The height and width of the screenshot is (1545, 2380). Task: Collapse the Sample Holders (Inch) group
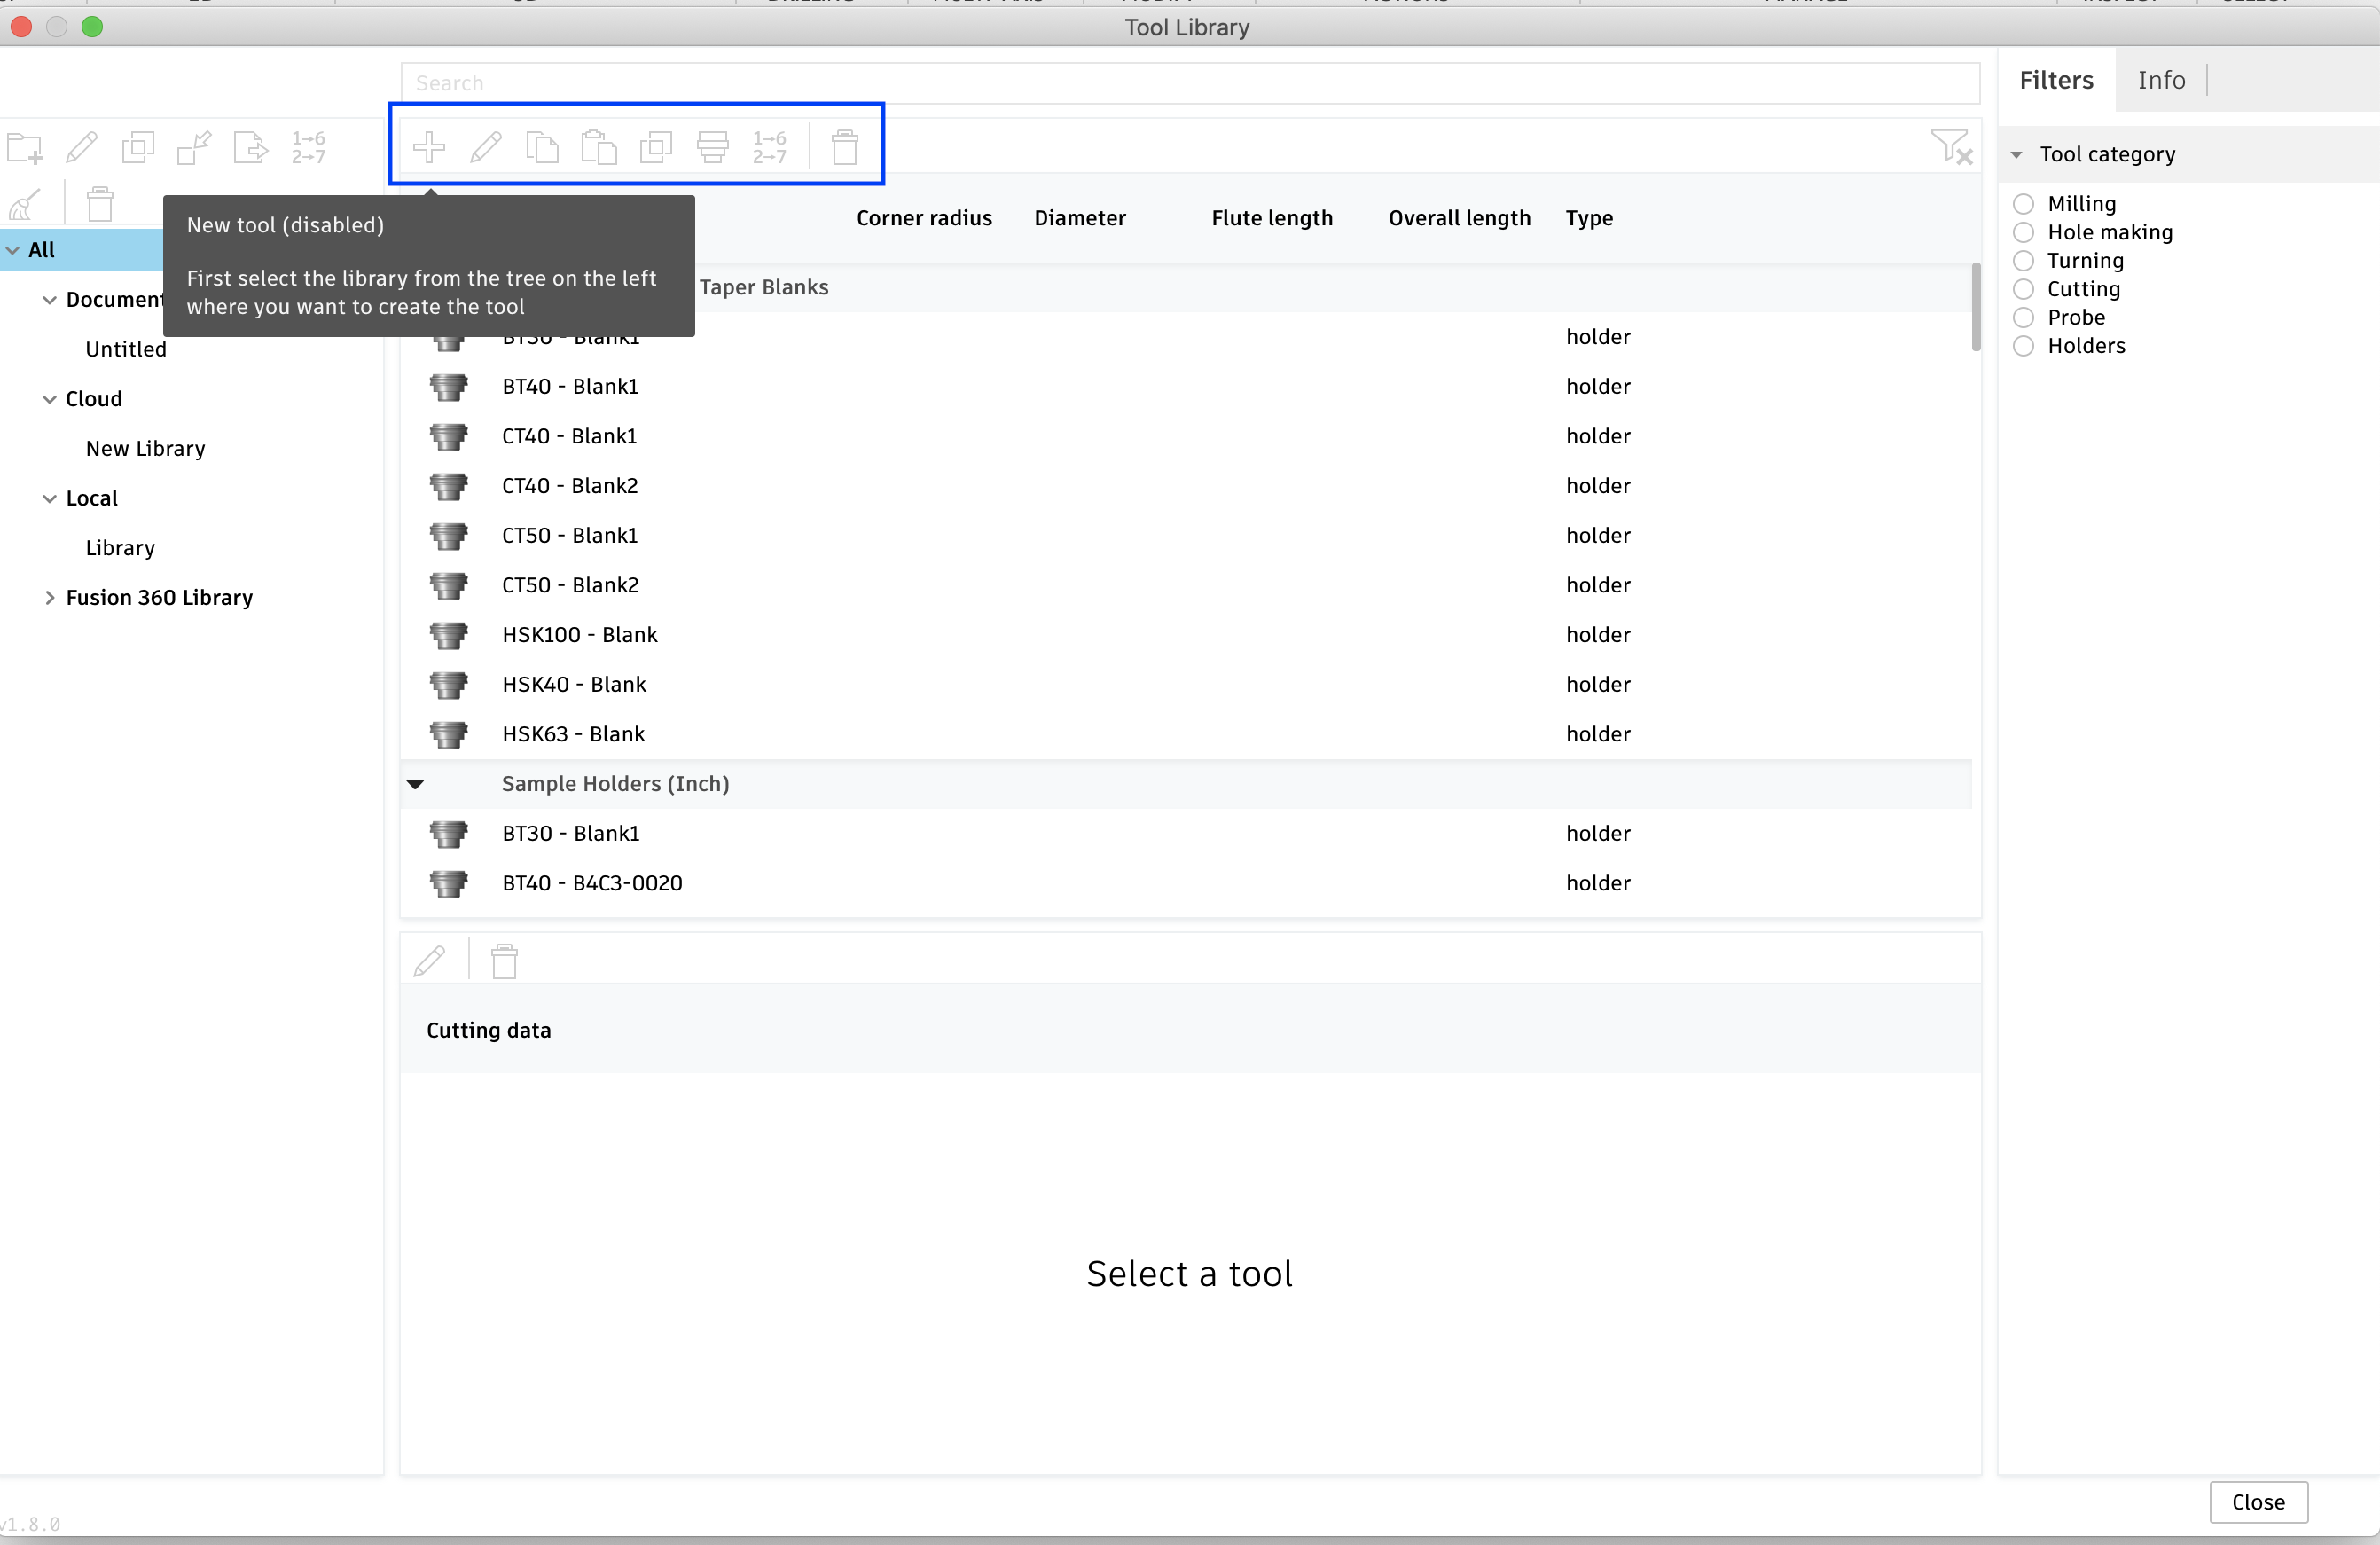tap(415, 784)
